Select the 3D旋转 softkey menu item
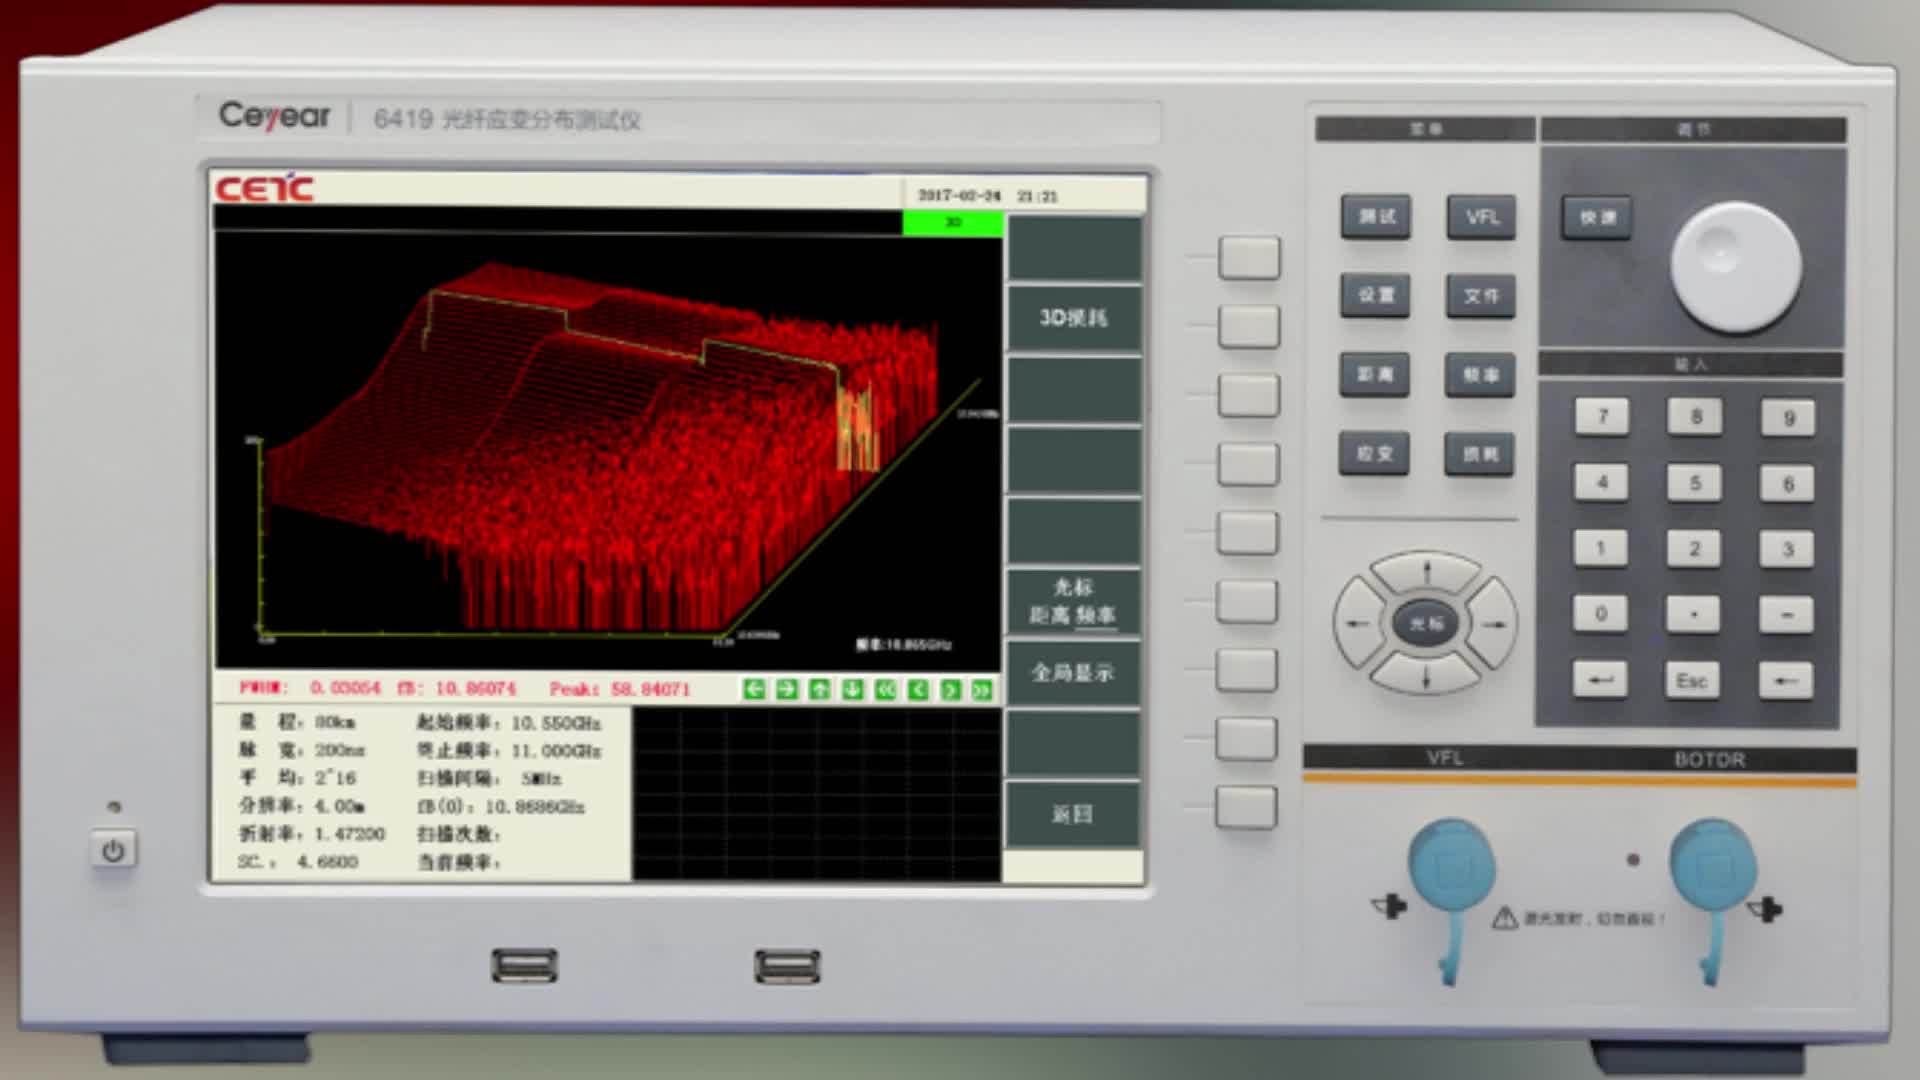The height and width of the screenshot is (1080, 1920). [1073, 318]
